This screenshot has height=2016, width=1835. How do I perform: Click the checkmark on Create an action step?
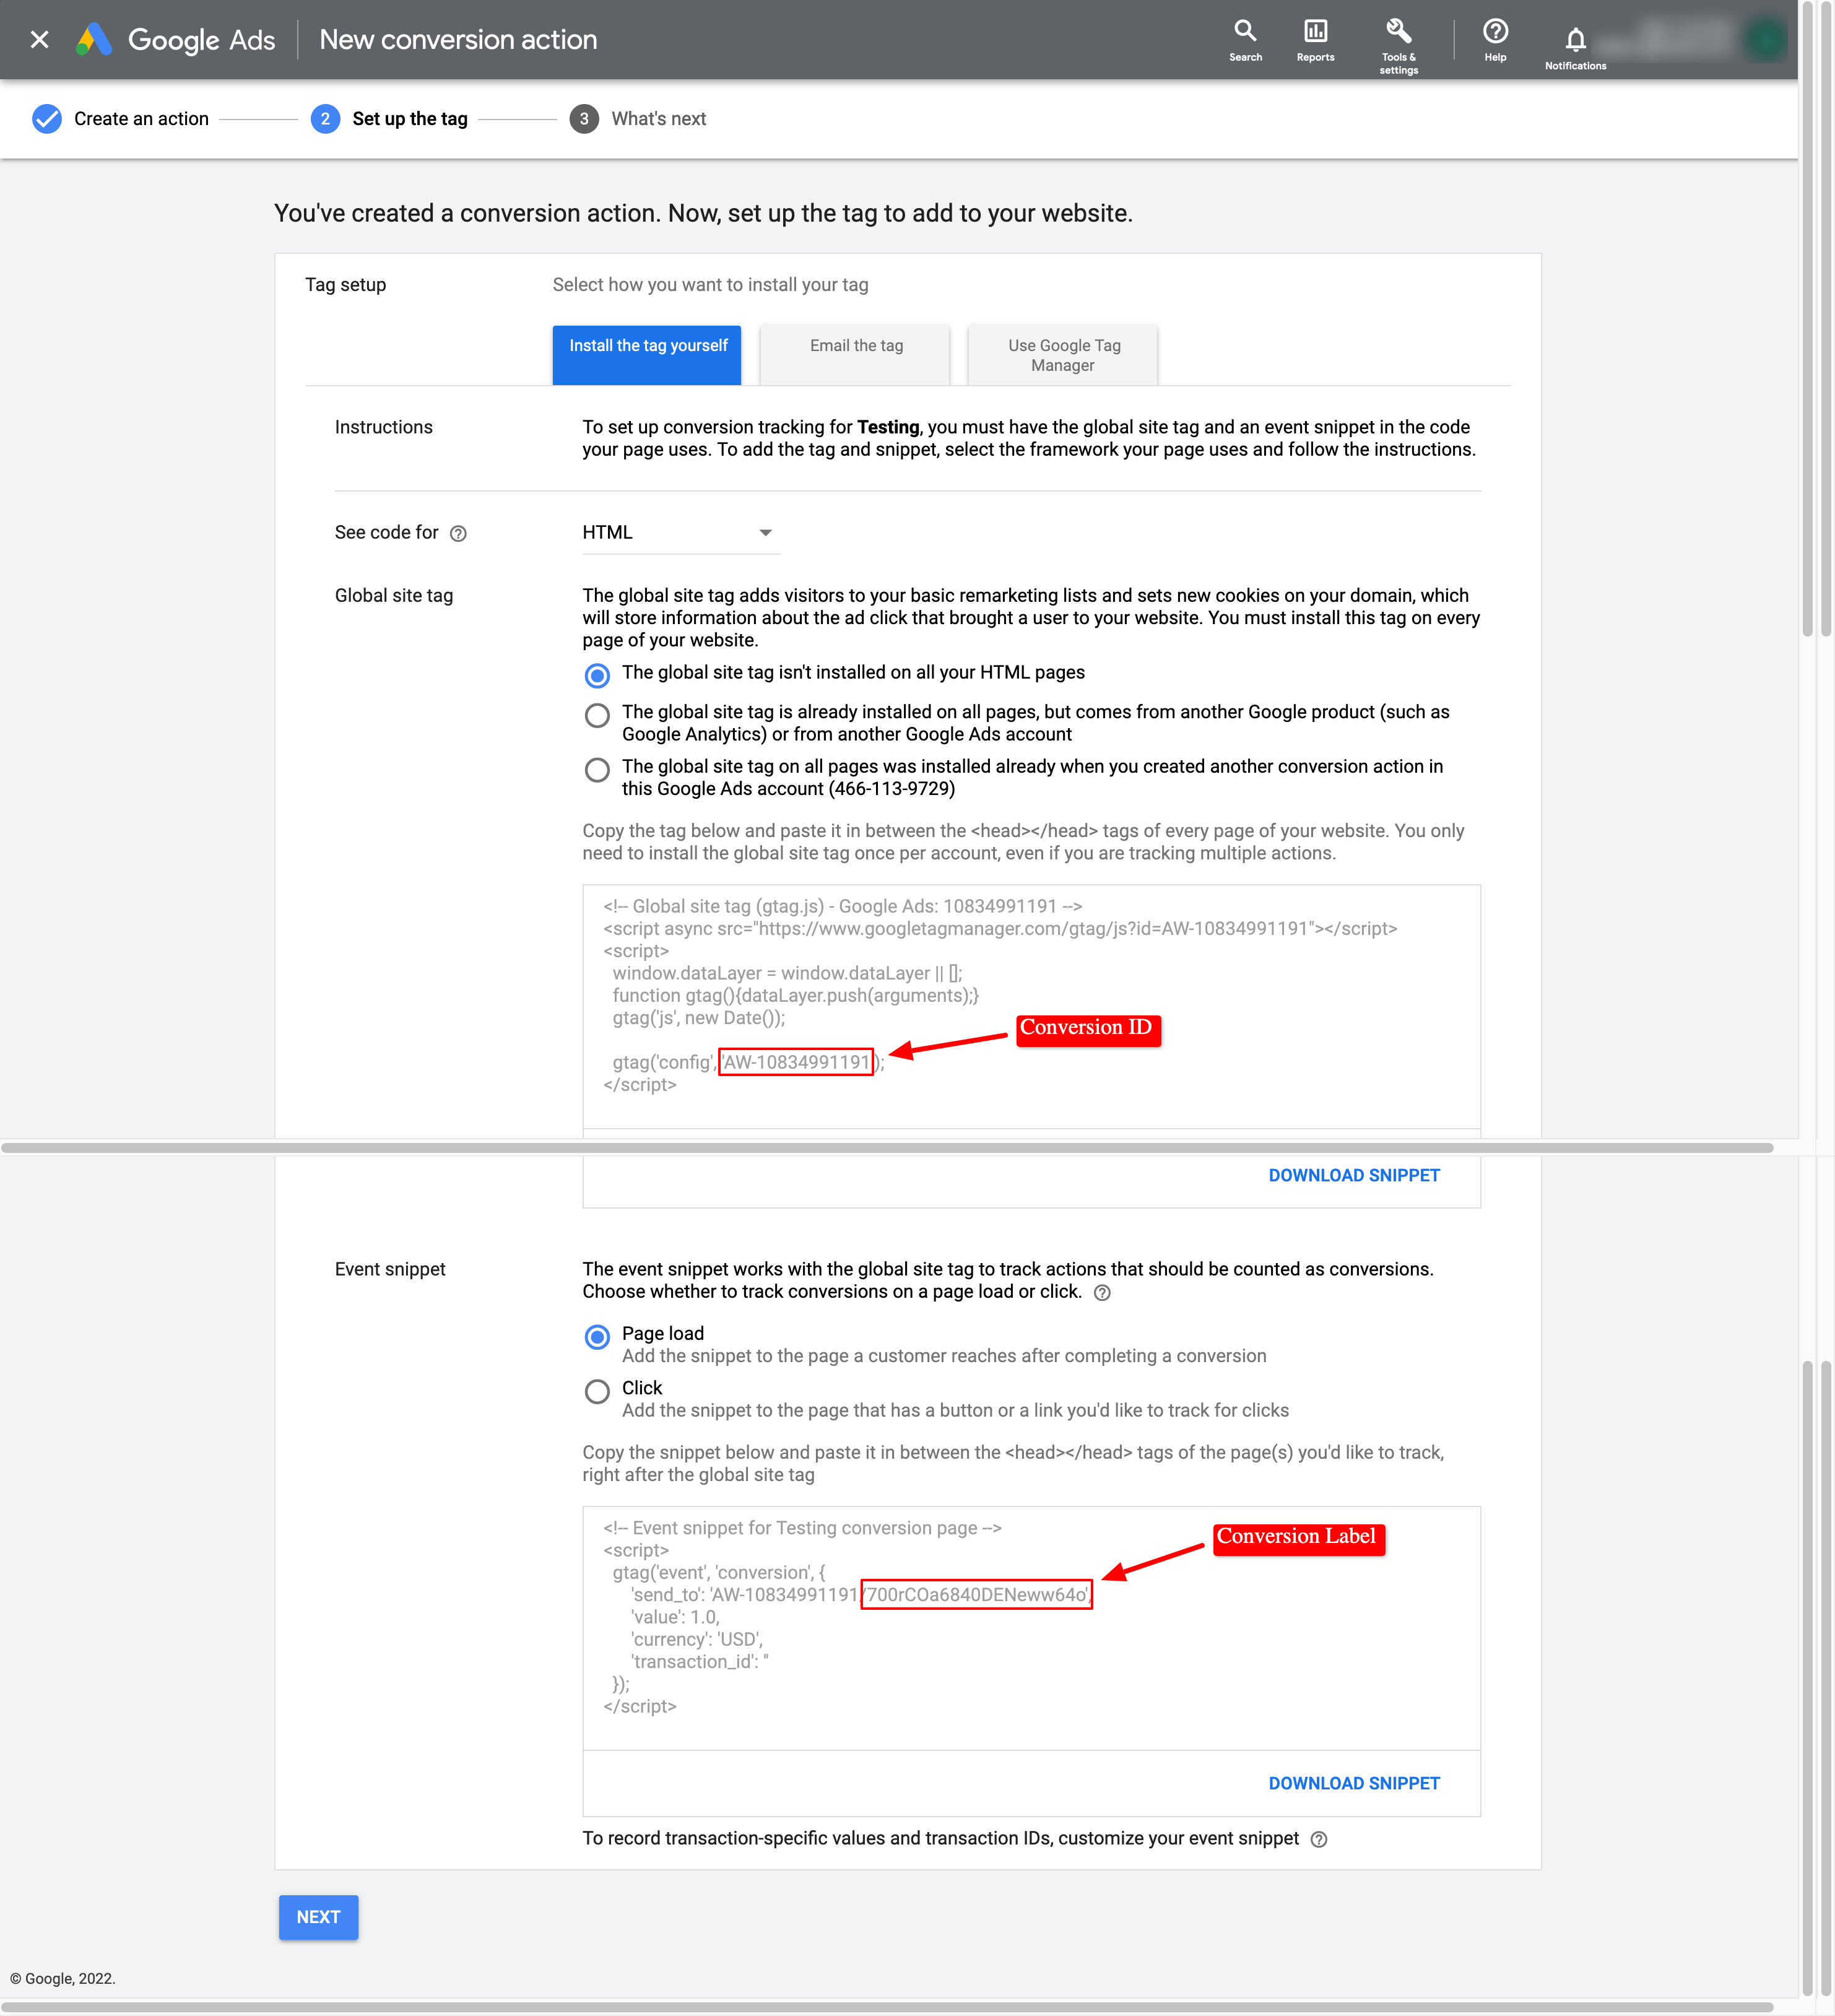tap(46, 118)
